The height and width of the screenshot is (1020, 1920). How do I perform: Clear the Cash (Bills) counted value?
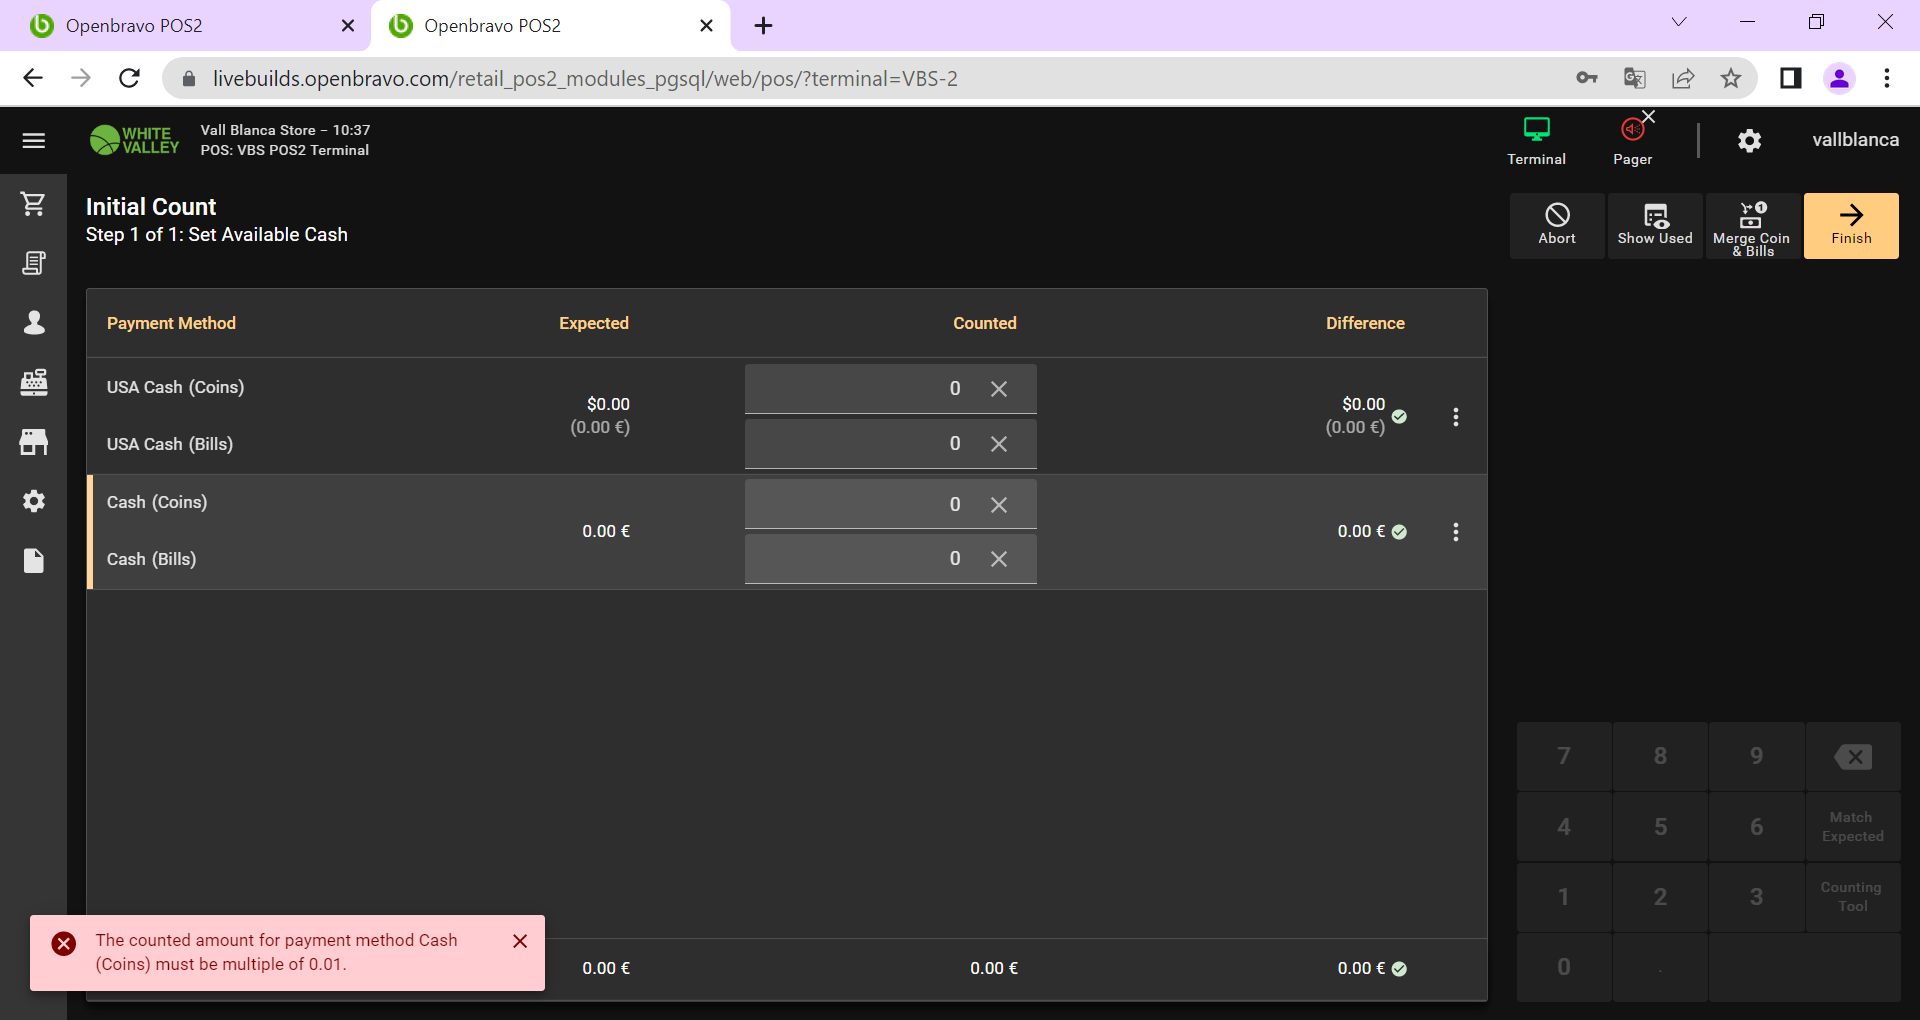(999, 559)
